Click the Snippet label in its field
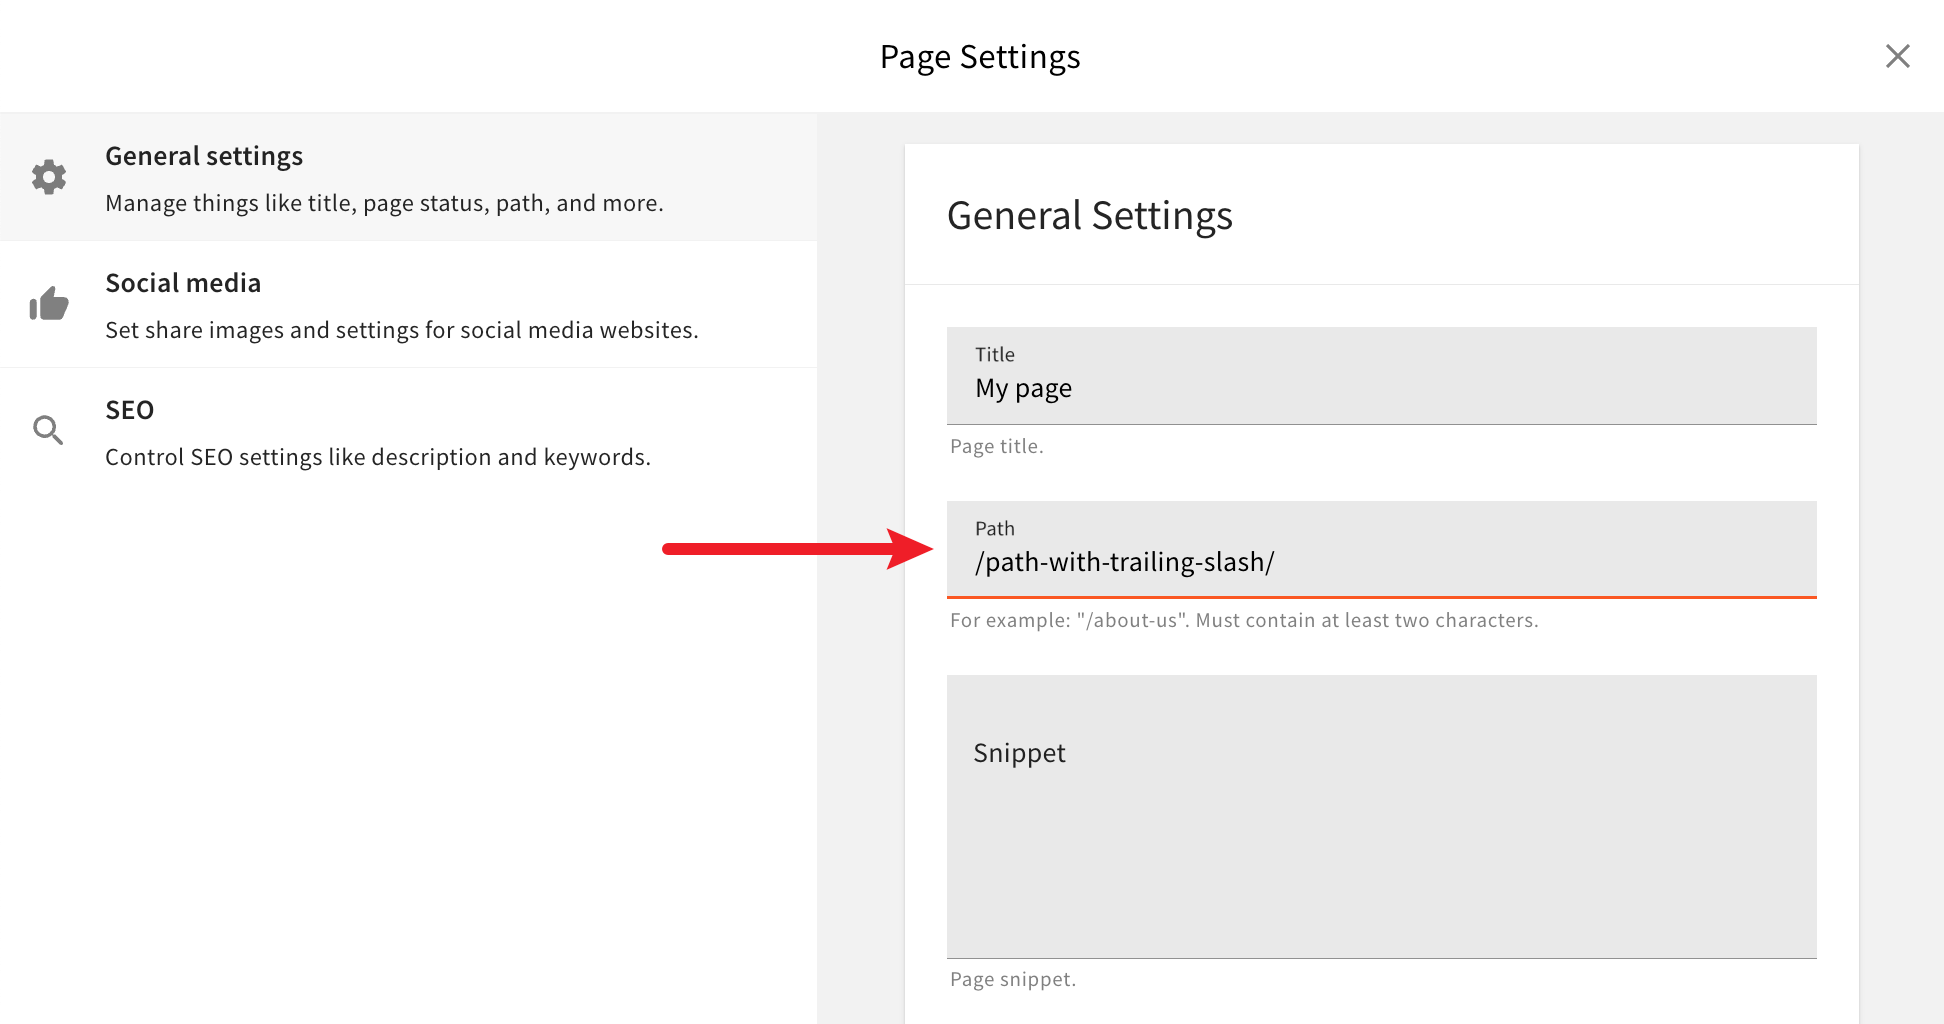The width and height of the screenshot is (1944, 1024). click(1018, 753)
